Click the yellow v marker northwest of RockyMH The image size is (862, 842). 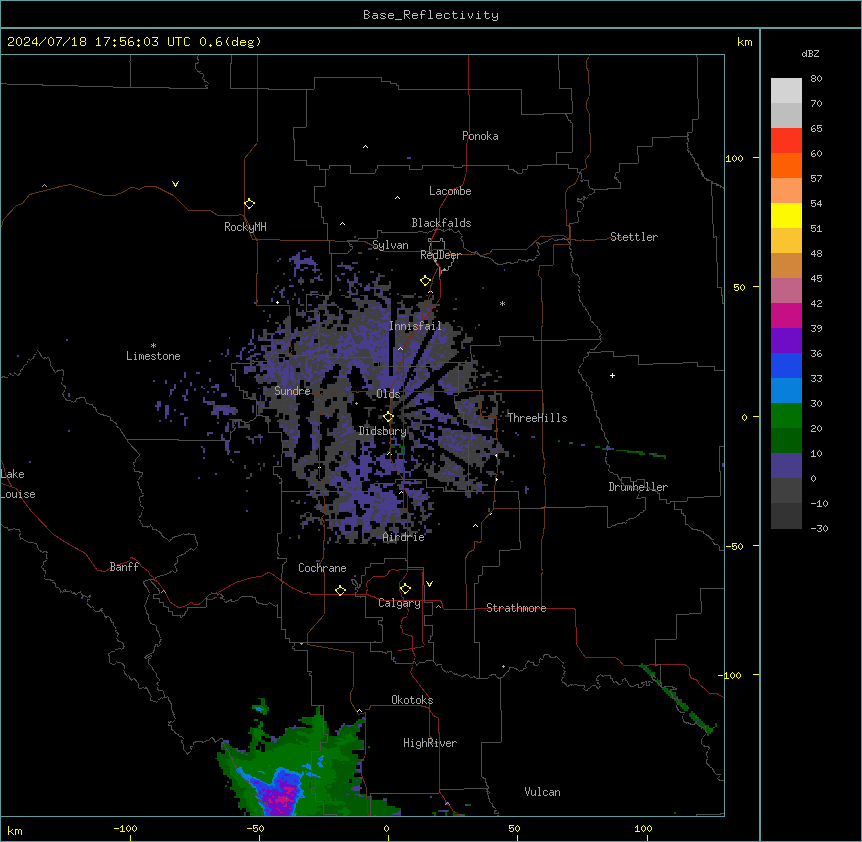[x=175, y=184]
